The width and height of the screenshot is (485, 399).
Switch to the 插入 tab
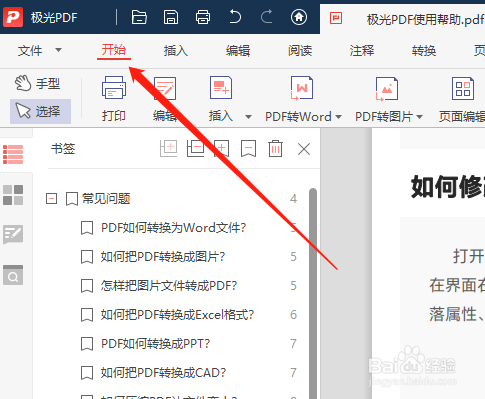pos(176,51)
